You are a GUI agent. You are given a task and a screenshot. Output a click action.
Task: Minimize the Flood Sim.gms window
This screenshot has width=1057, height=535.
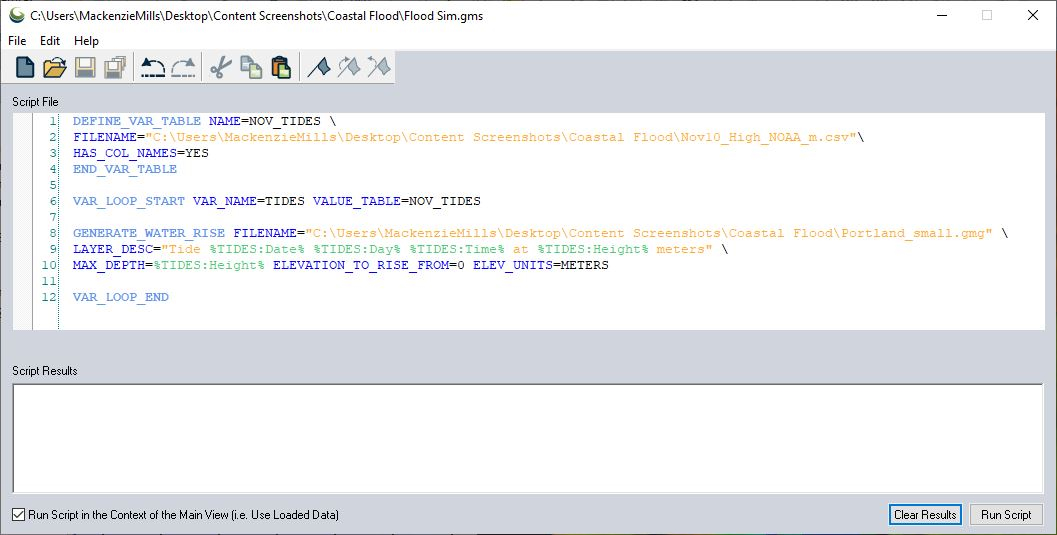coord(942,15)
